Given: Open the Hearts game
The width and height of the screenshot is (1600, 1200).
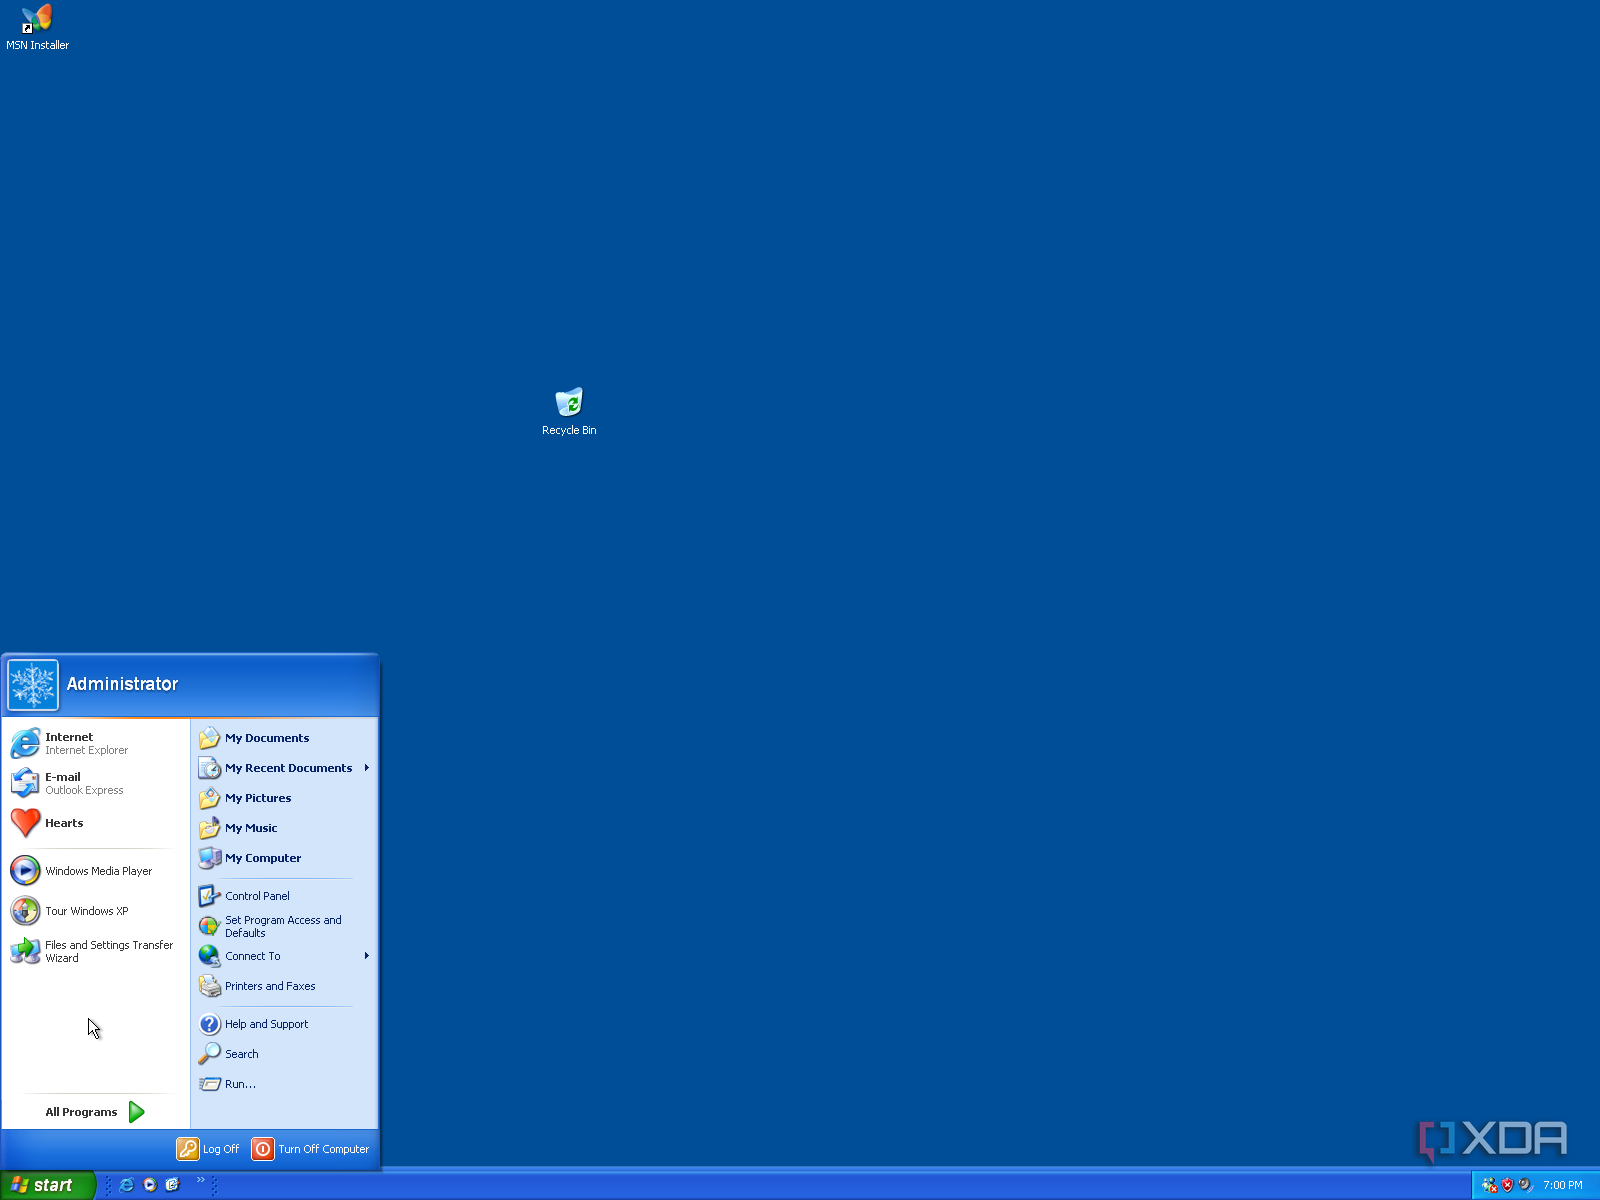Looking at the screenshot, I should coord(96,823).
